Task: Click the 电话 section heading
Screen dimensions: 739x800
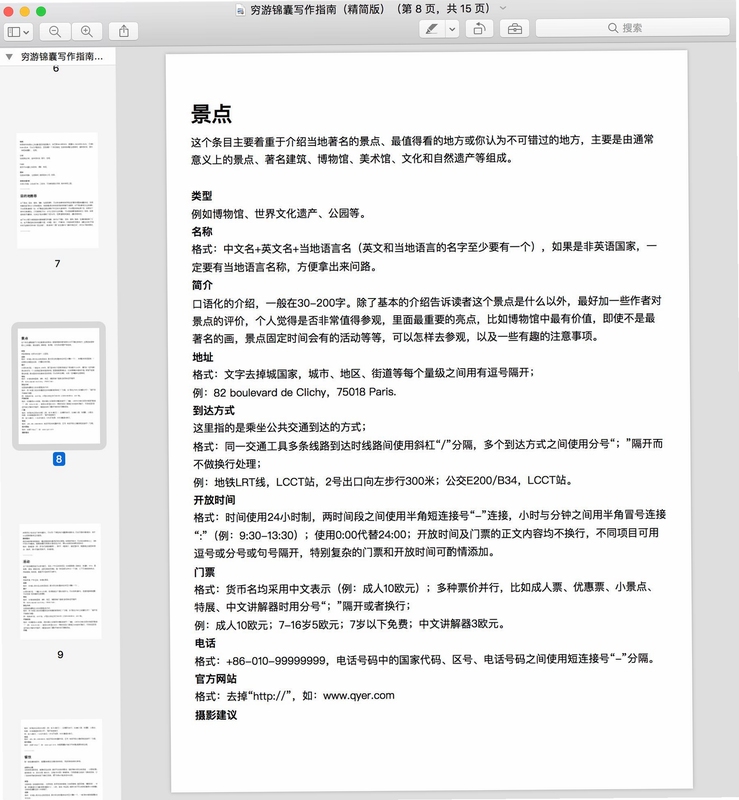Action: click(205, 643)
